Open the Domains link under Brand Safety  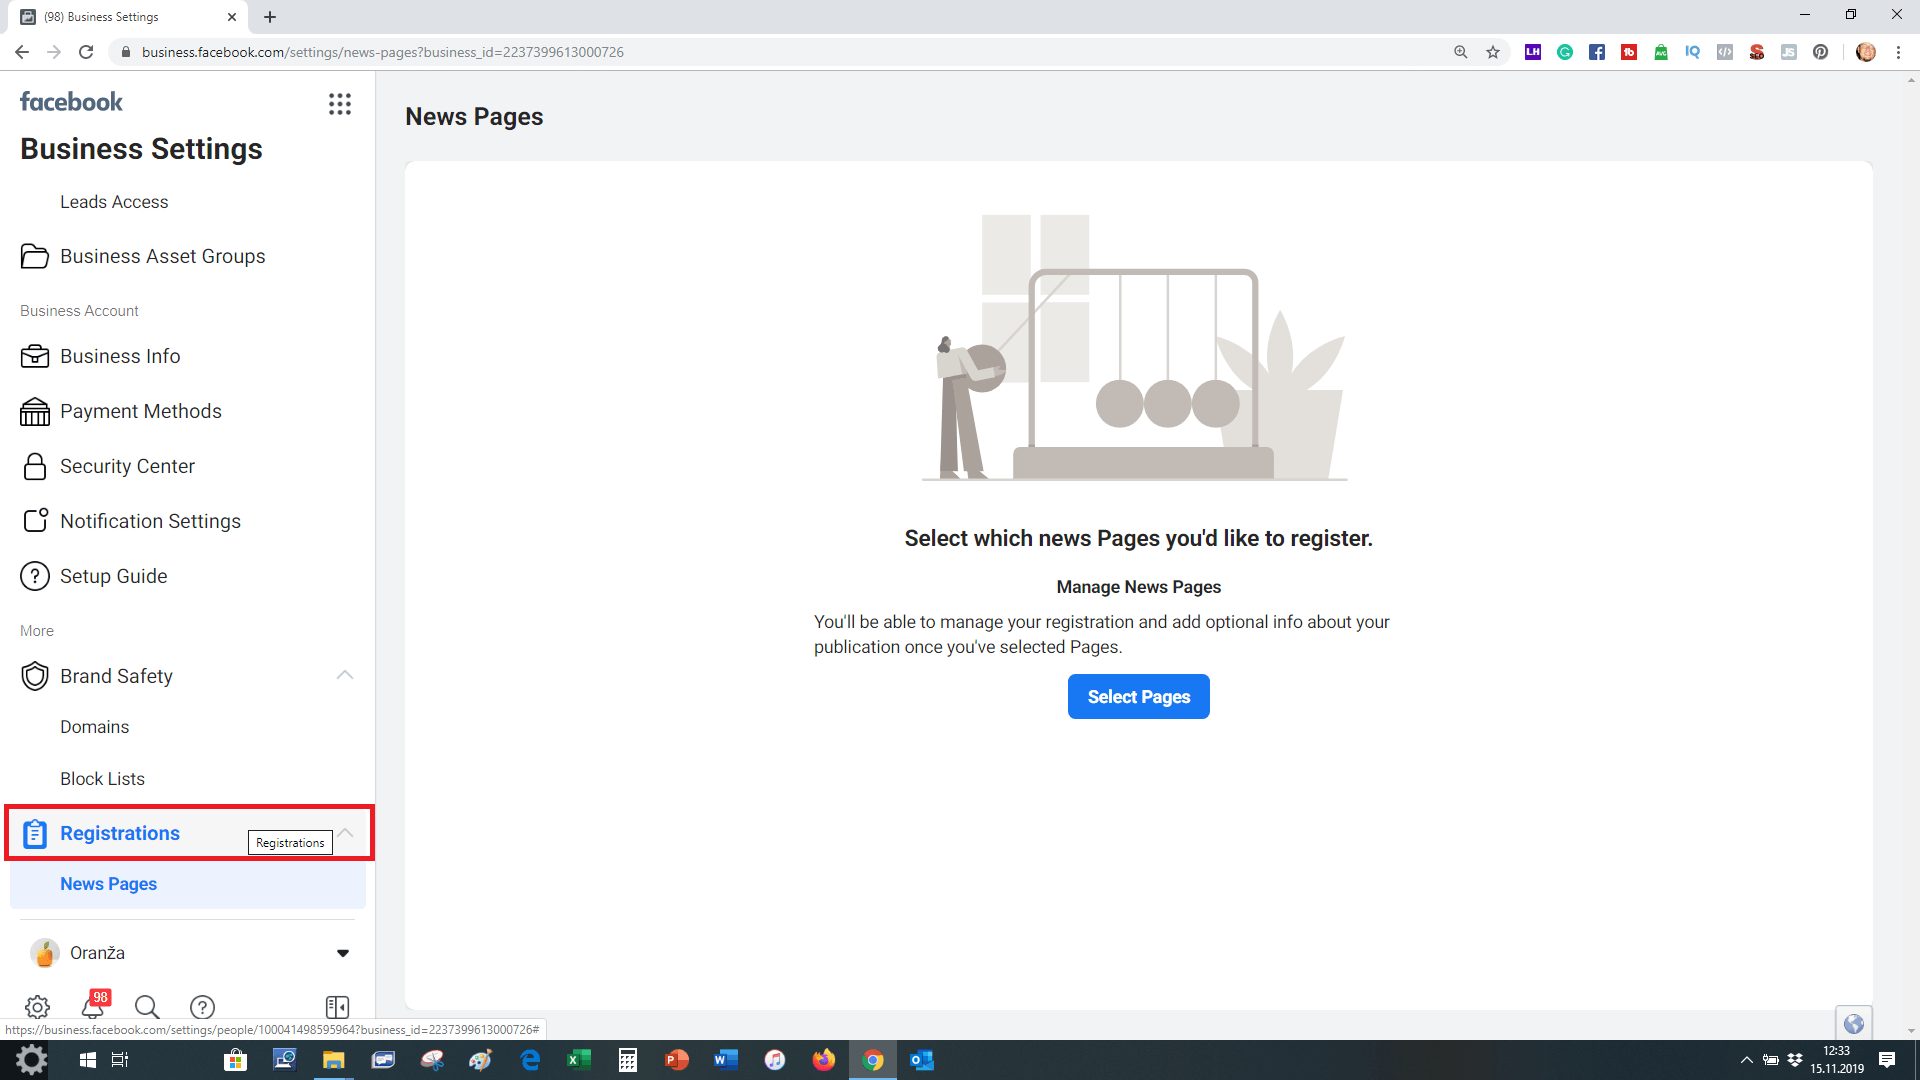coord(94,727)
